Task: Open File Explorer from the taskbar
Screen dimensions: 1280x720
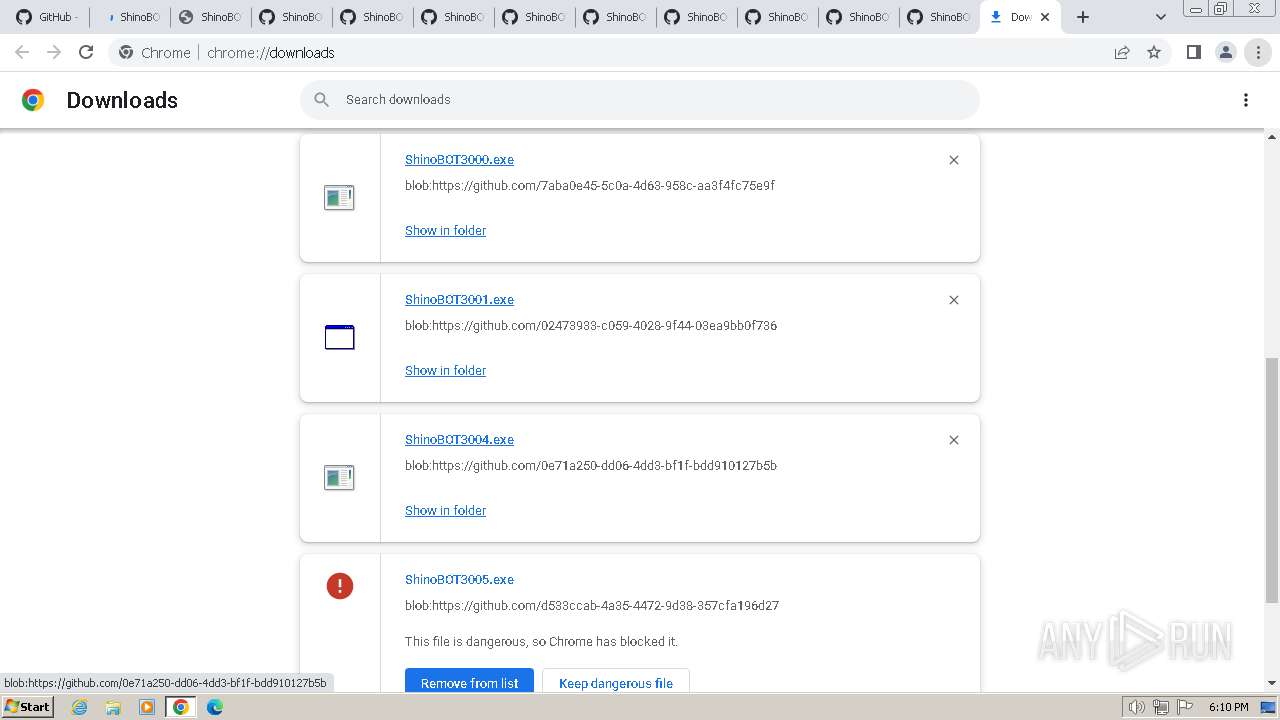Action: [113, 707]
